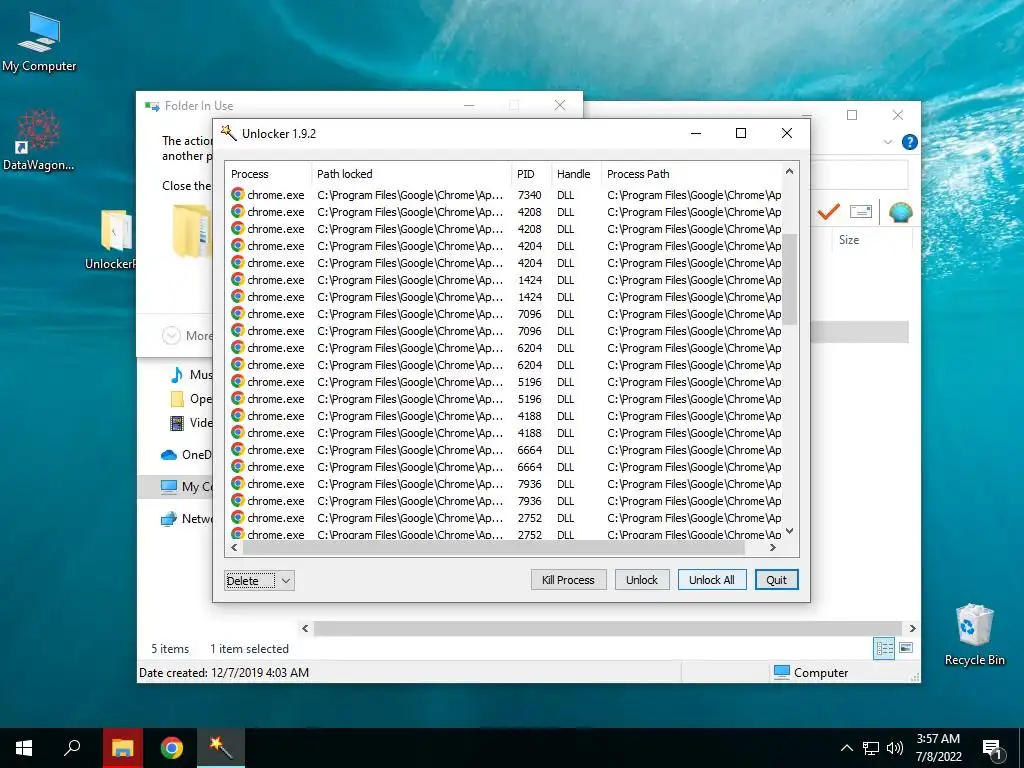
Task: Select the PID 7936 cell in the eighteenth process row
Action: [x=530, y=483]
